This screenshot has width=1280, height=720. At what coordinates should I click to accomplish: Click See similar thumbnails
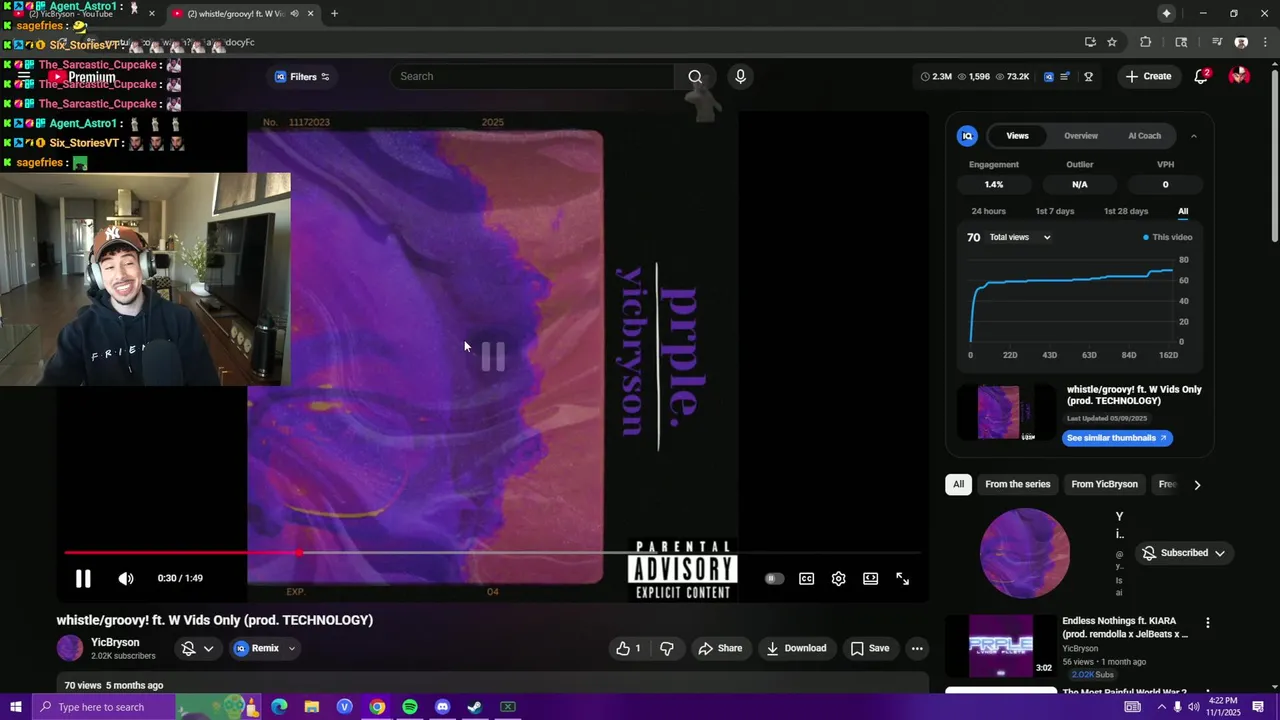[1117, 438]
